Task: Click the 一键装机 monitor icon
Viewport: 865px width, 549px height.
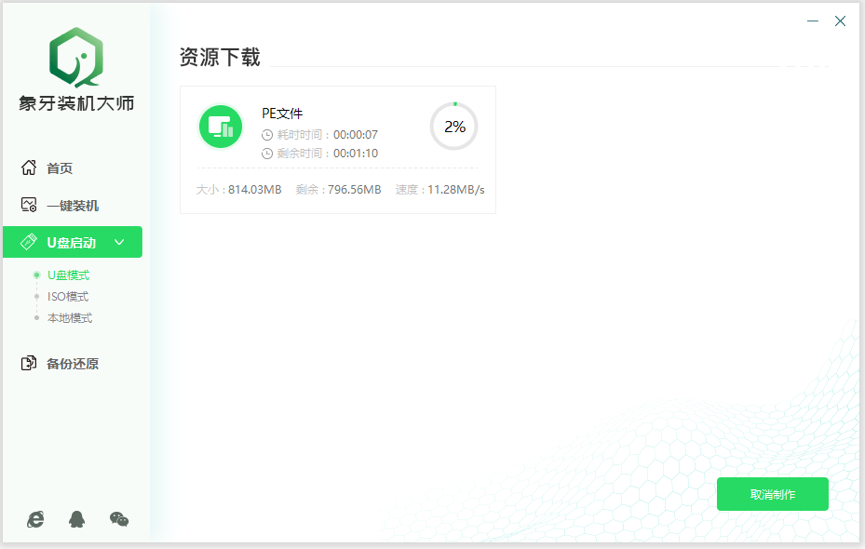Action: pos(29,205)
